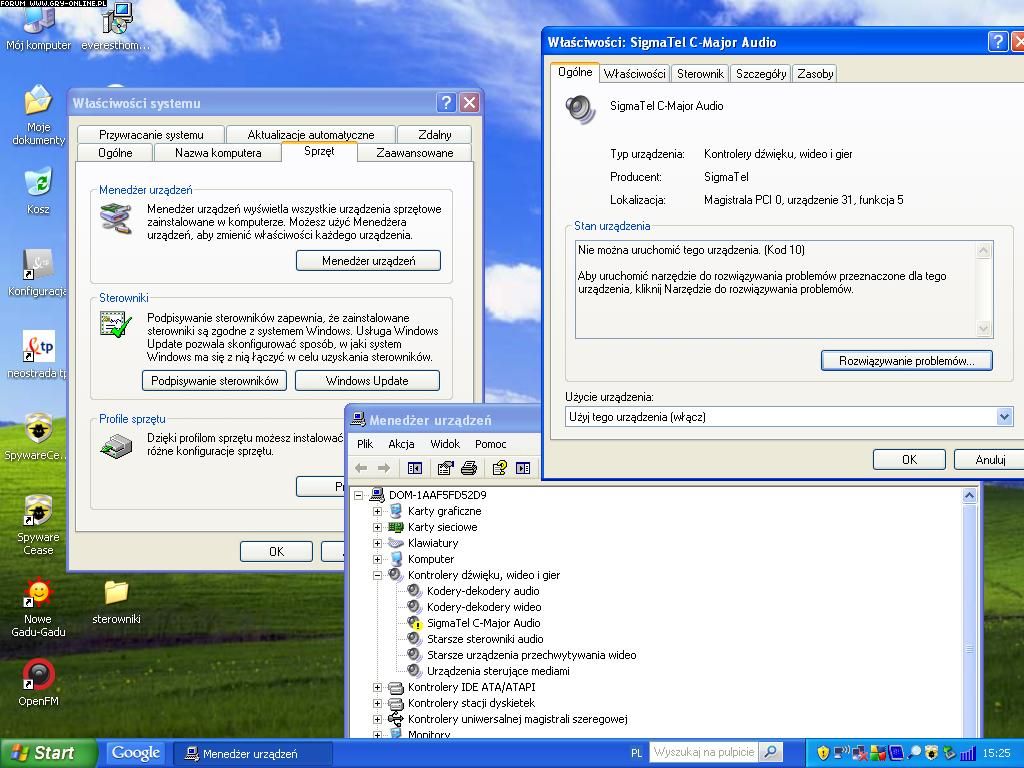
Task: Expand the Karty graficzne tree node
Action: click(x=378, y=511)
